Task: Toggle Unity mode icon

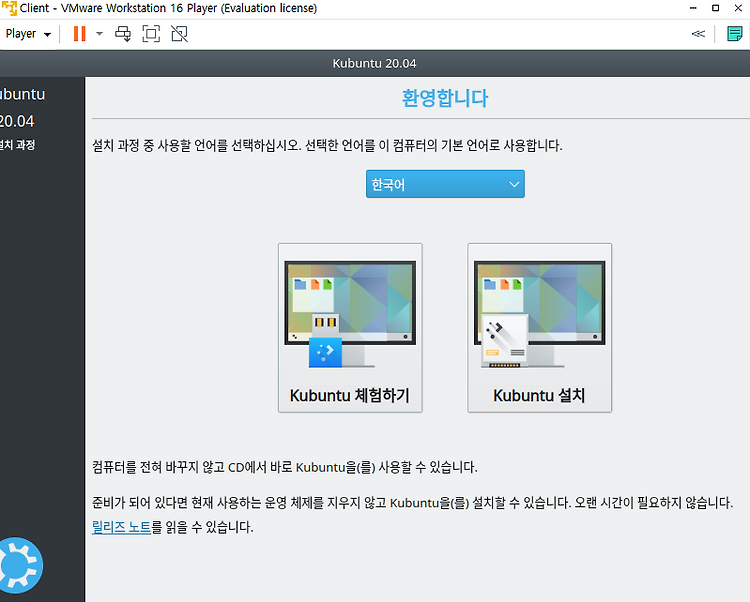Action: tap(179, 34)
